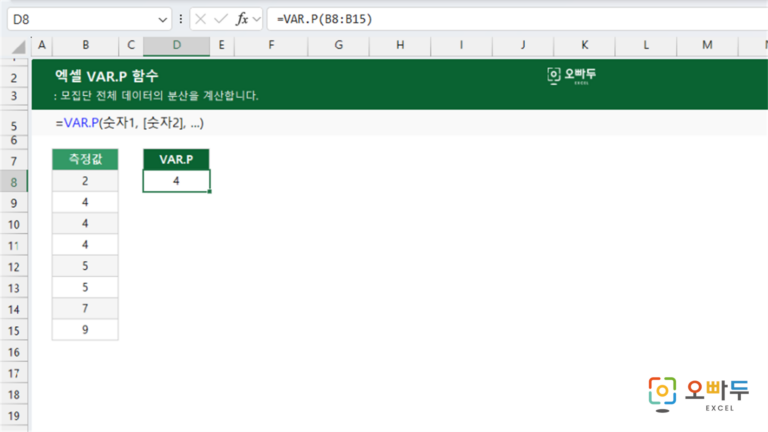Image resolution: width=768 pixels, height=432 pixels.
Task: Select column C header
Action: pos(131,45)
